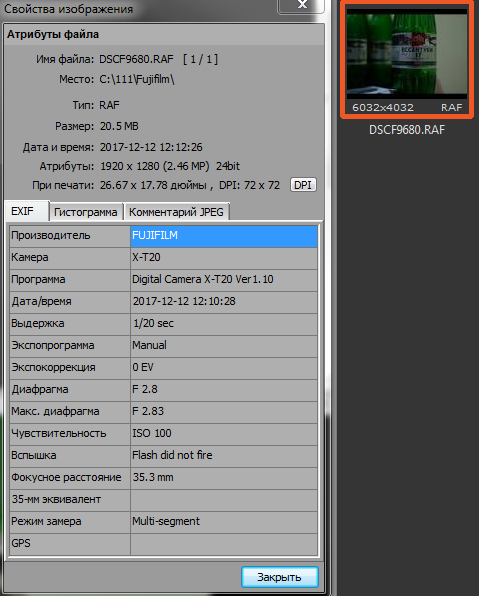Screen dimensions: 479x596
Task: Click the X close button of properties dialog
Action: point(301,5)
